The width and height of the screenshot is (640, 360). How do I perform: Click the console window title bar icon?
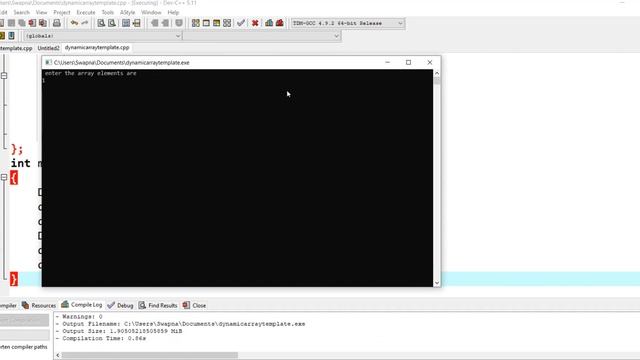pos(48,62)
